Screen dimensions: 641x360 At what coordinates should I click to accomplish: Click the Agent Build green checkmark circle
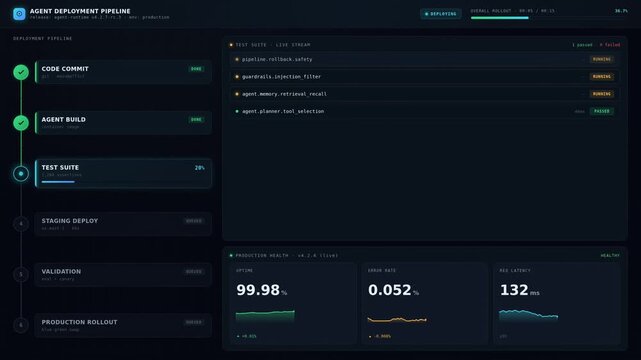[21, 123]
